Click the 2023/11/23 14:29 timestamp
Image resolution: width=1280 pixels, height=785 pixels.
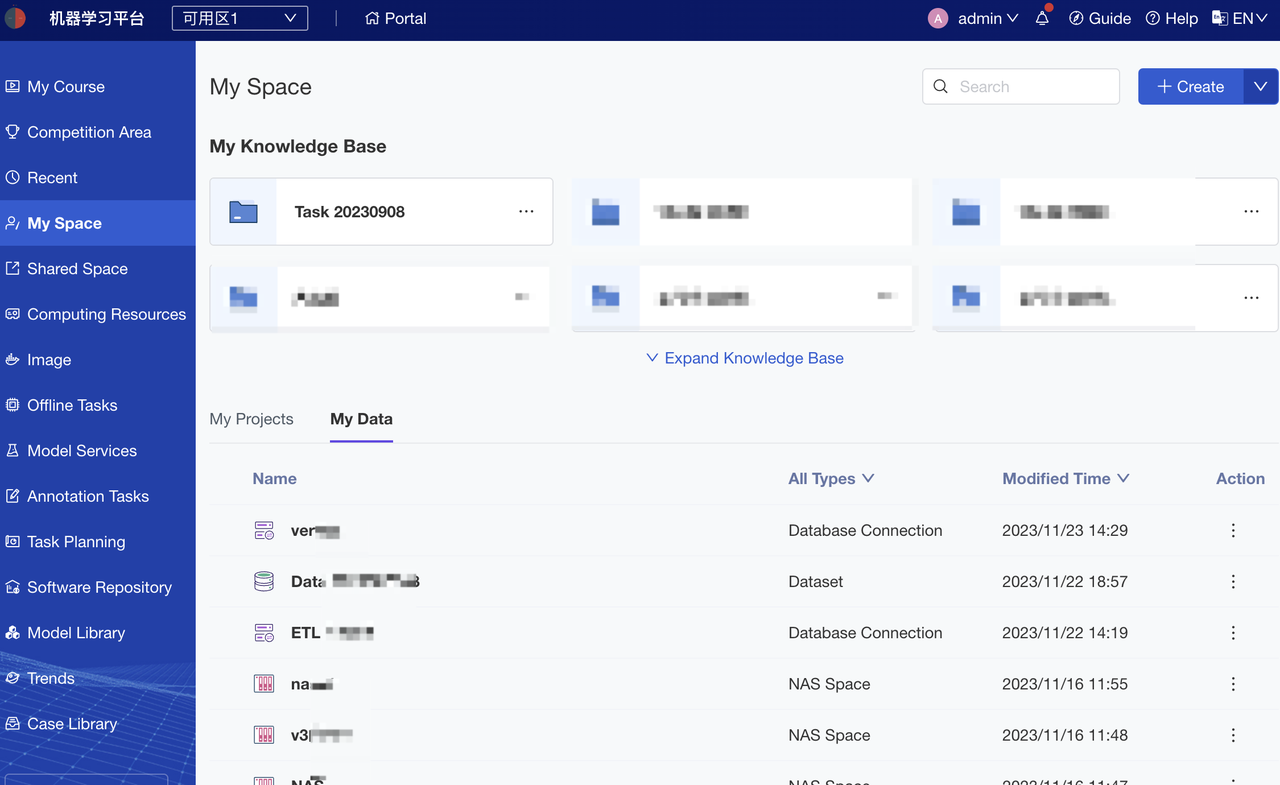coord(1065,531)
